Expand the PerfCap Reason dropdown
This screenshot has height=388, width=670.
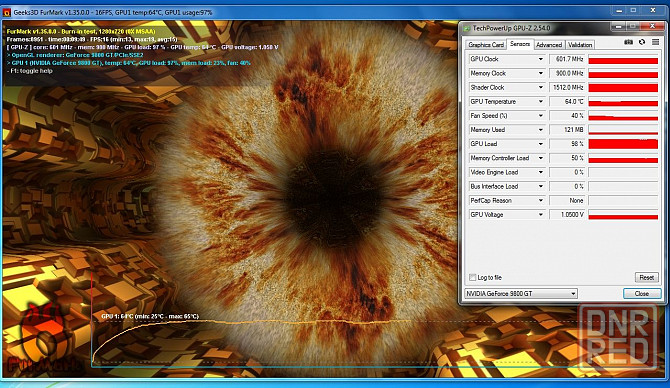541,200
